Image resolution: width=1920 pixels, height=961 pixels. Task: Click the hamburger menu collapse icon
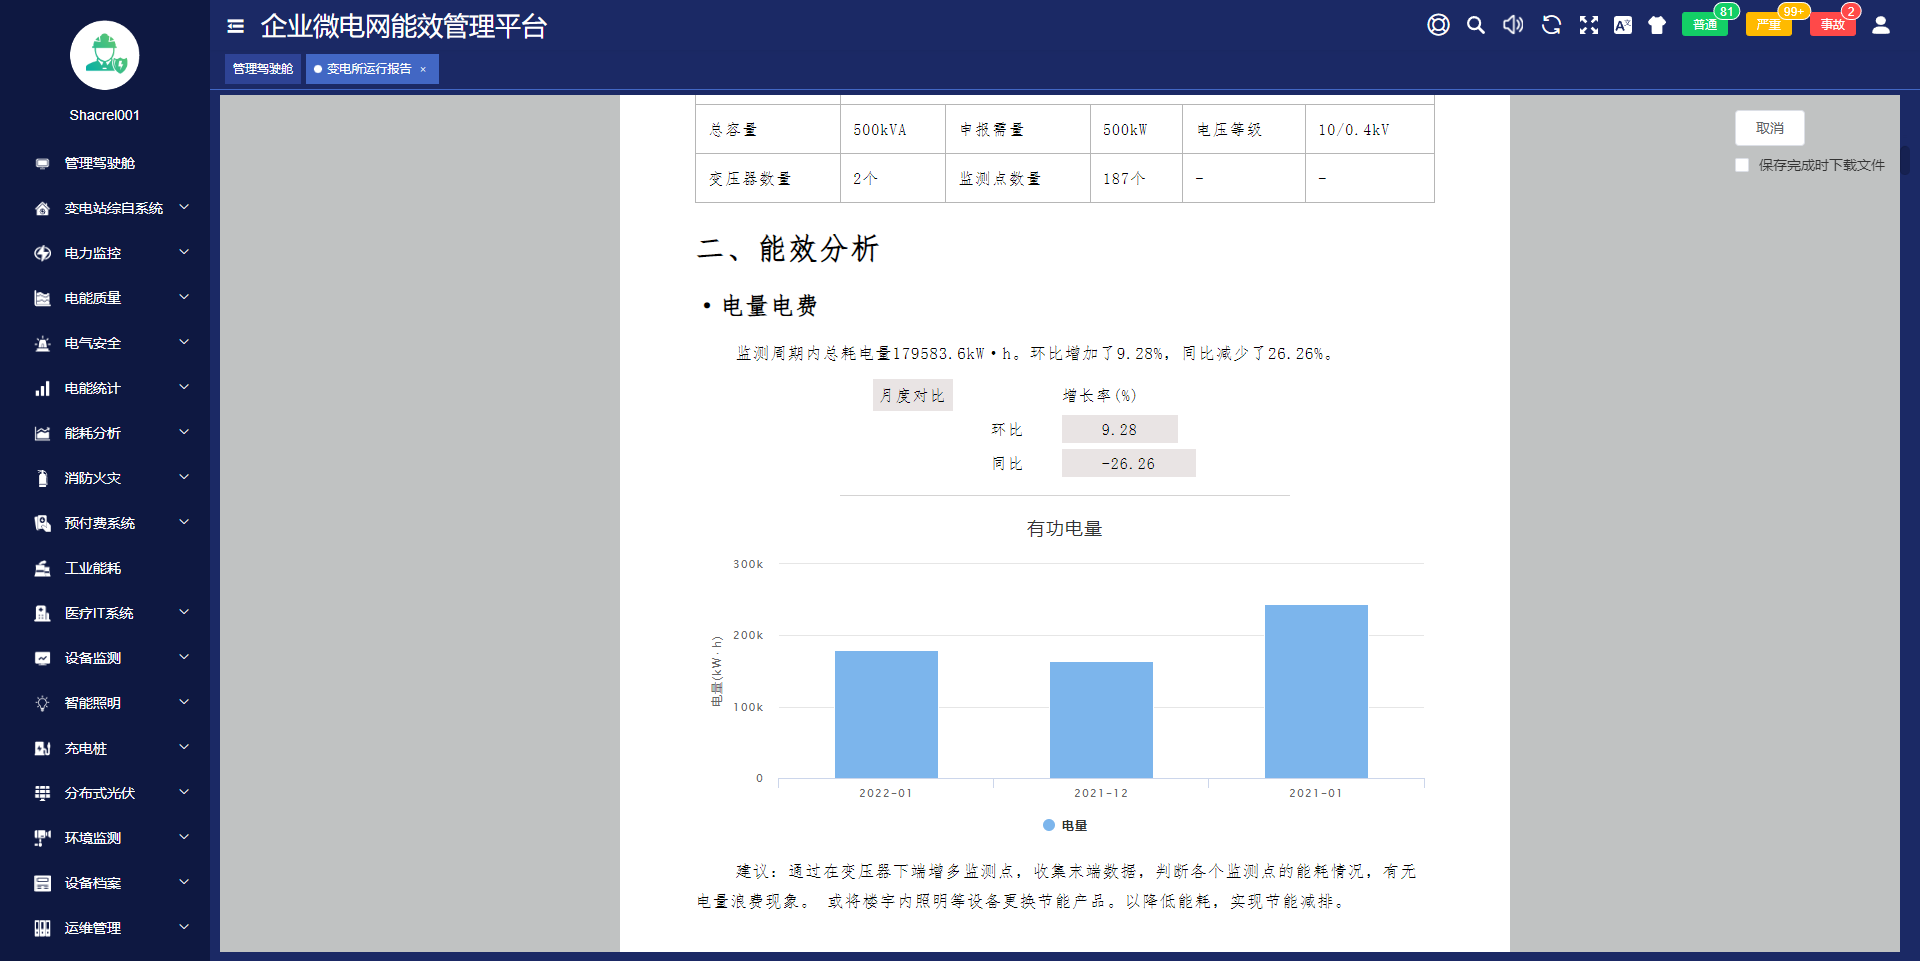pos(236,26)
